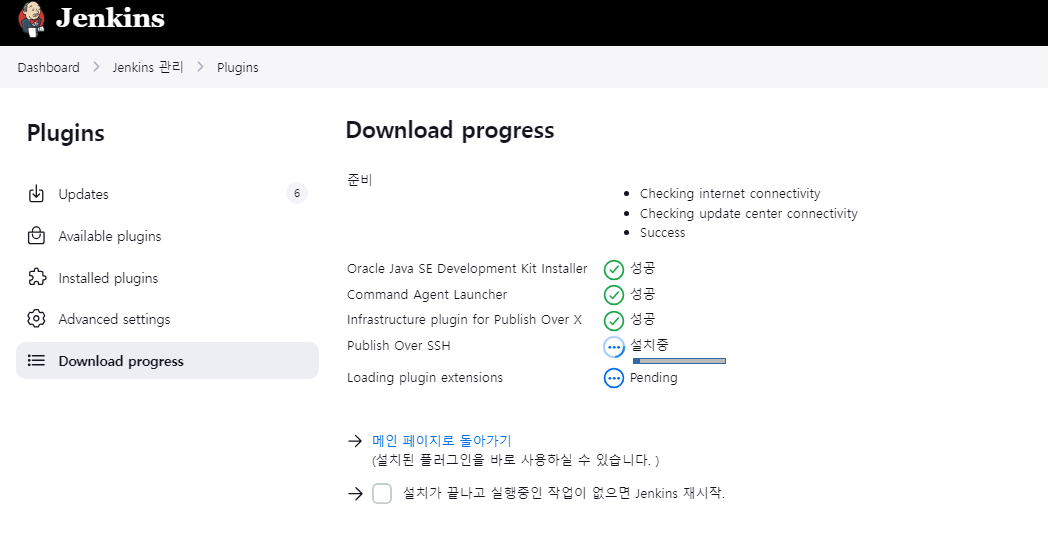Click the Plugins breadcrumb
Image resolution: width=1048 pixels, height=535 pixels.
pyautogui.click(x=237, y=68)
